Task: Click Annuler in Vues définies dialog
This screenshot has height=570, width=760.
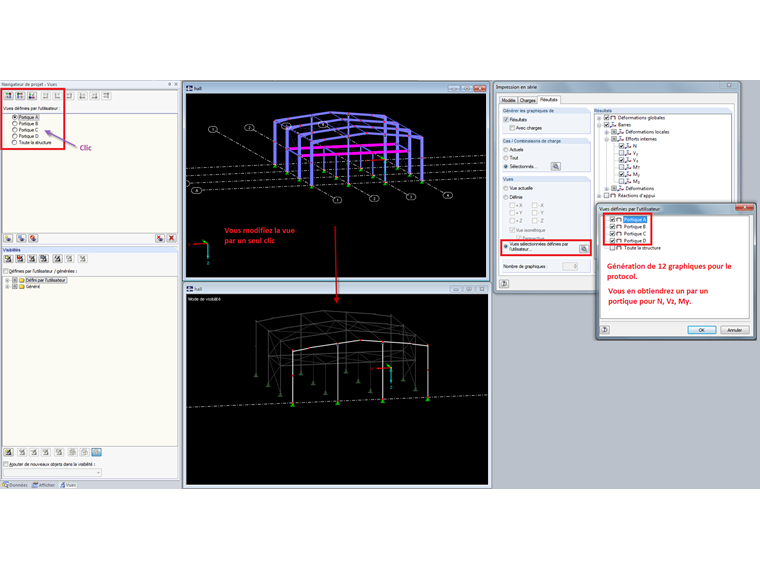Action: tap(734, 330)
